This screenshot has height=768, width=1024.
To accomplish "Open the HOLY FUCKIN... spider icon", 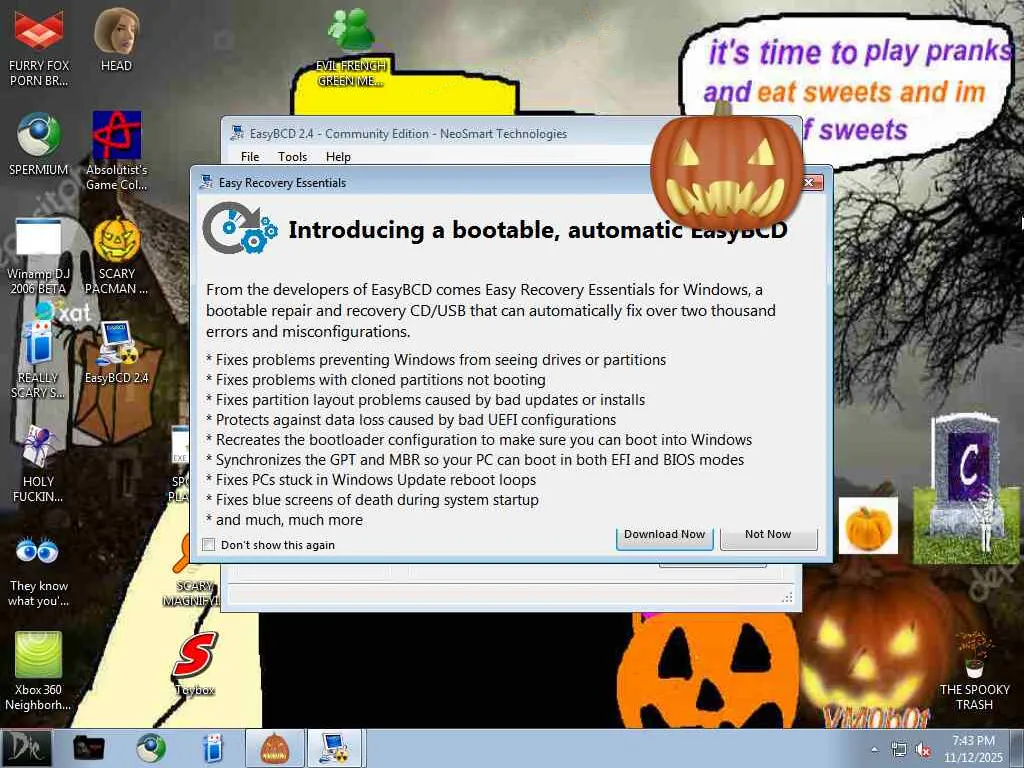I will tap(39, 464).
